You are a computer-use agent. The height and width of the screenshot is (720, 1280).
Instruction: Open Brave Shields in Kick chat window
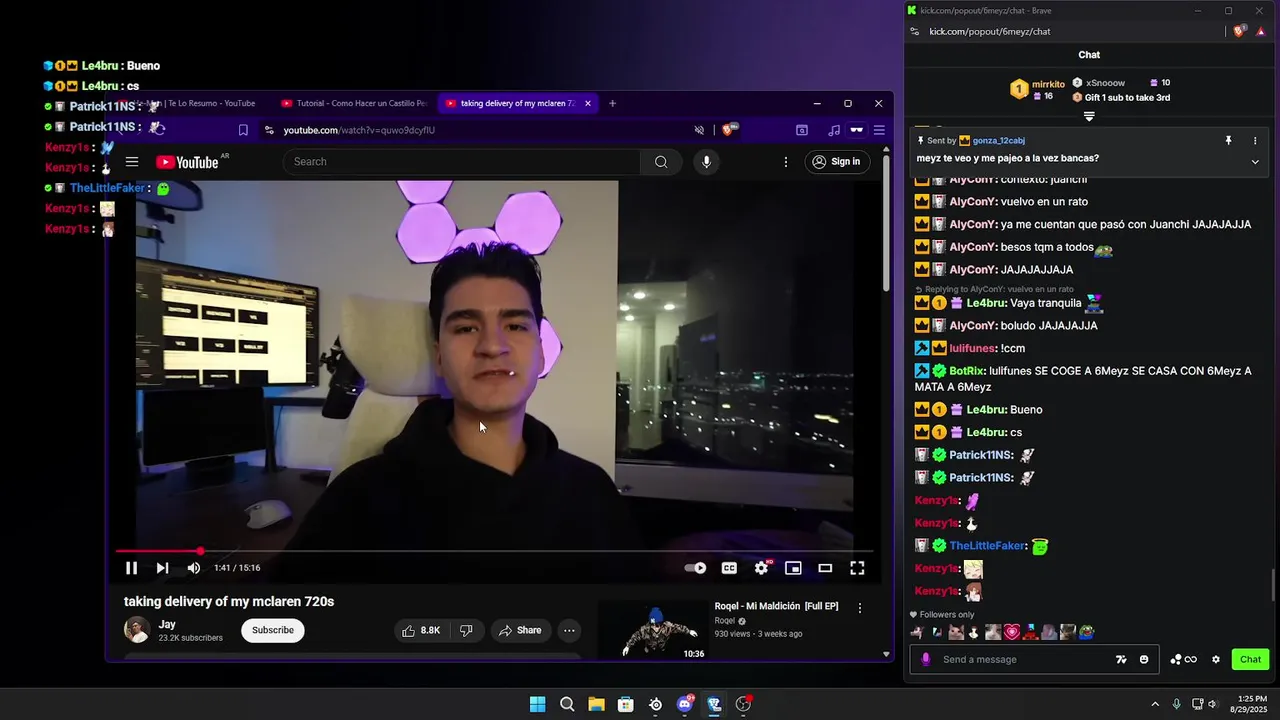1240,31
